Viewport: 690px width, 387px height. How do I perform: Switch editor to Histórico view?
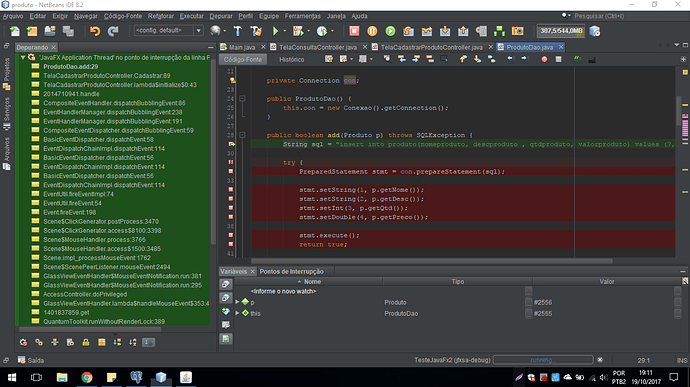[291, 59]
